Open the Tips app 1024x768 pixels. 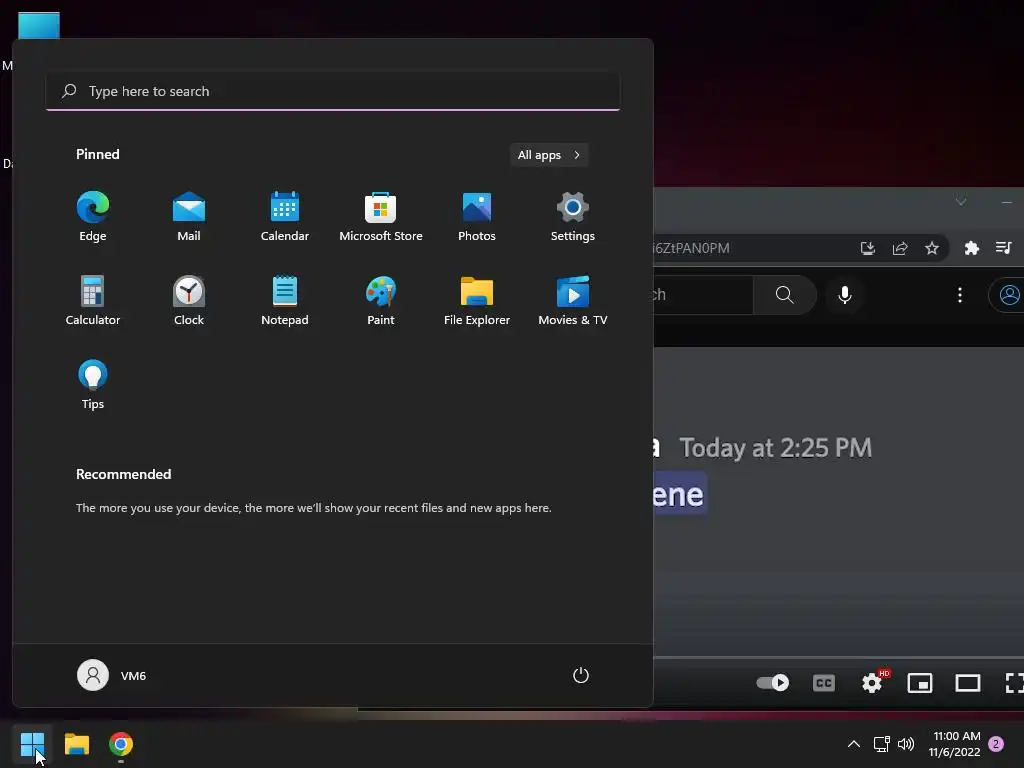coord(93,385)
